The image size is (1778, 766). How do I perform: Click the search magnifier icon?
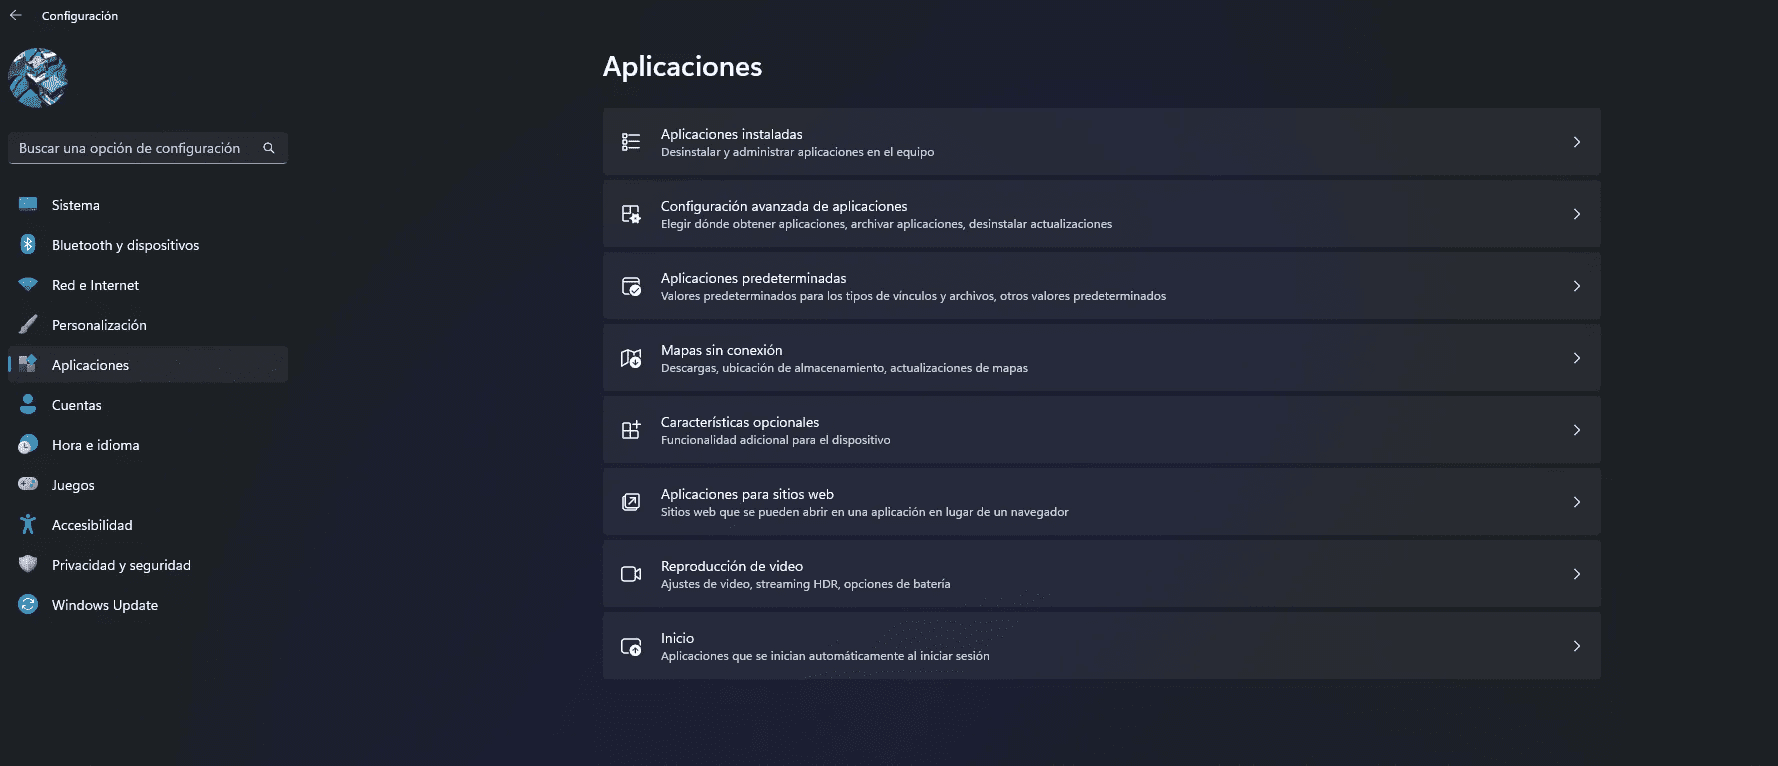tap(269, 148)
